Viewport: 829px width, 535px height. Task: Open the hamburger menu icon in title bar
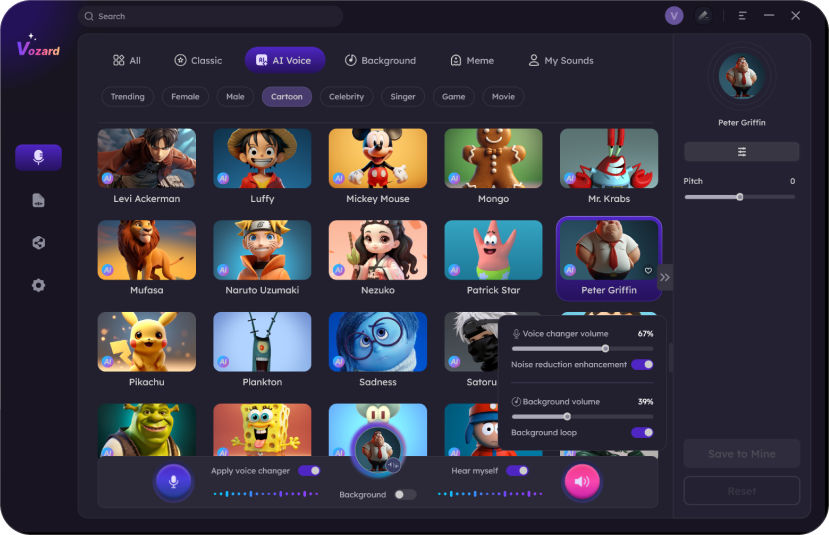(742, 16)
